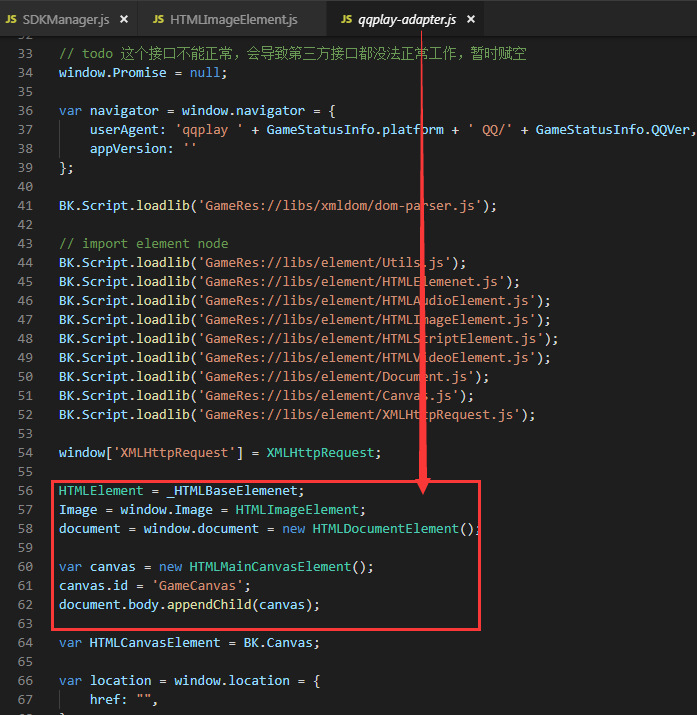Screen dimensions: 697x715
Task: Click 'window.location' on line 66
Action: click(x=232, y=681)
